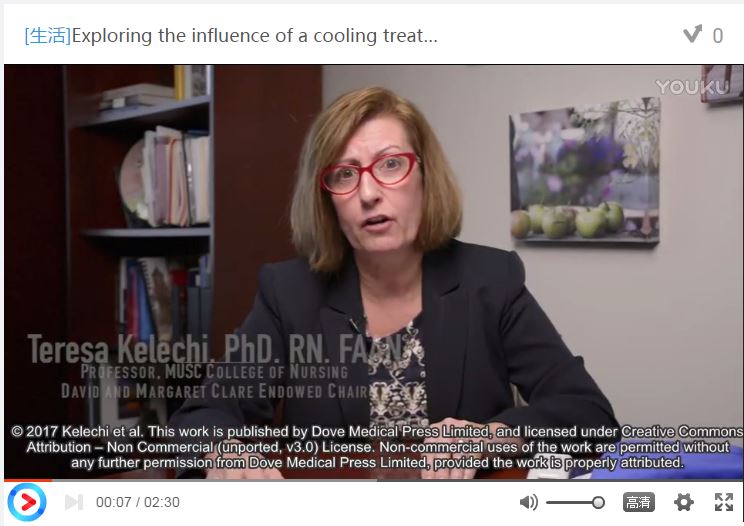The width and height of the screenshot is (744, 526).
Task: Click the like count number
Action: [x=718, y=36]
